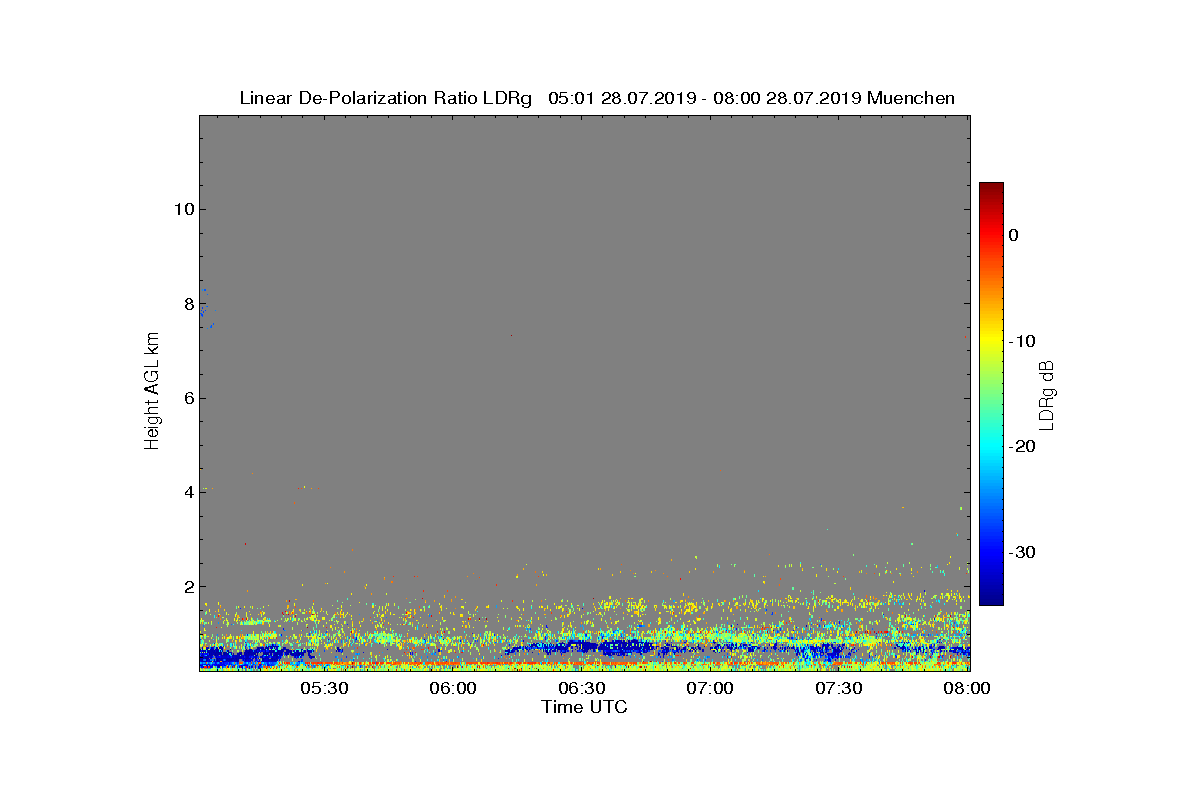Click the 07:00 time axis label

tap(711, 689)
